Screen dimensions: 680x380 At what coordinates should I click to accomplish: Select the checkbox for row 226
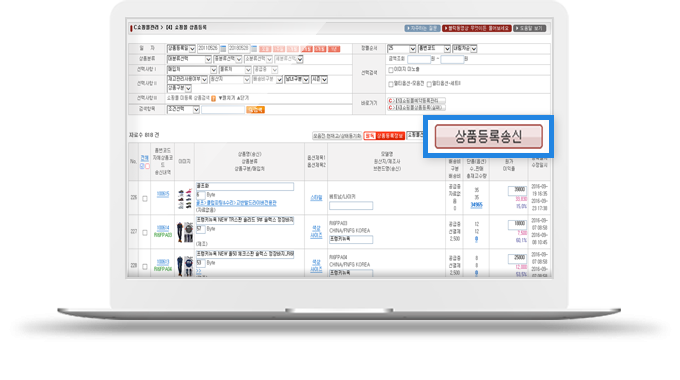coord(145,199)
